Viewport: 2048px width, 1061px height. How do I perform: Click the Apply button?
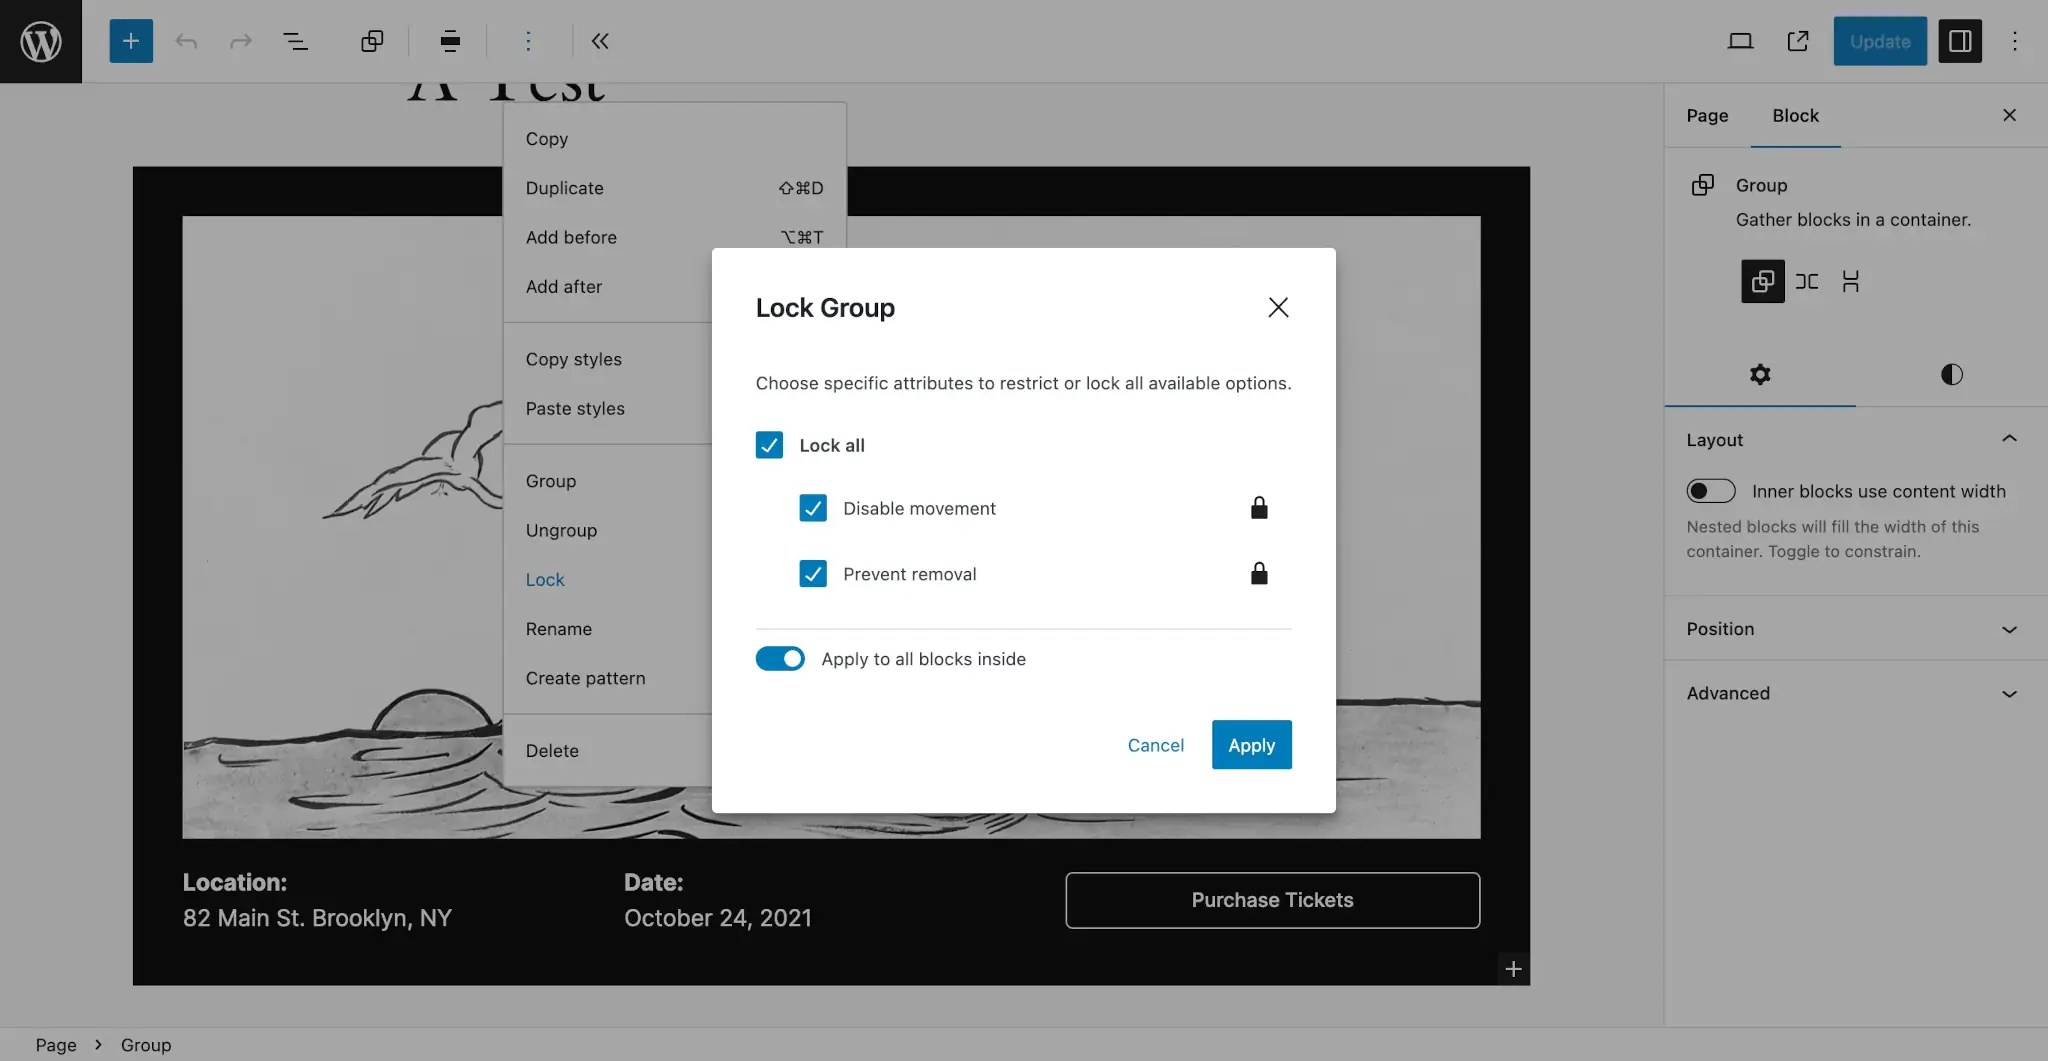pos(1250,744)
